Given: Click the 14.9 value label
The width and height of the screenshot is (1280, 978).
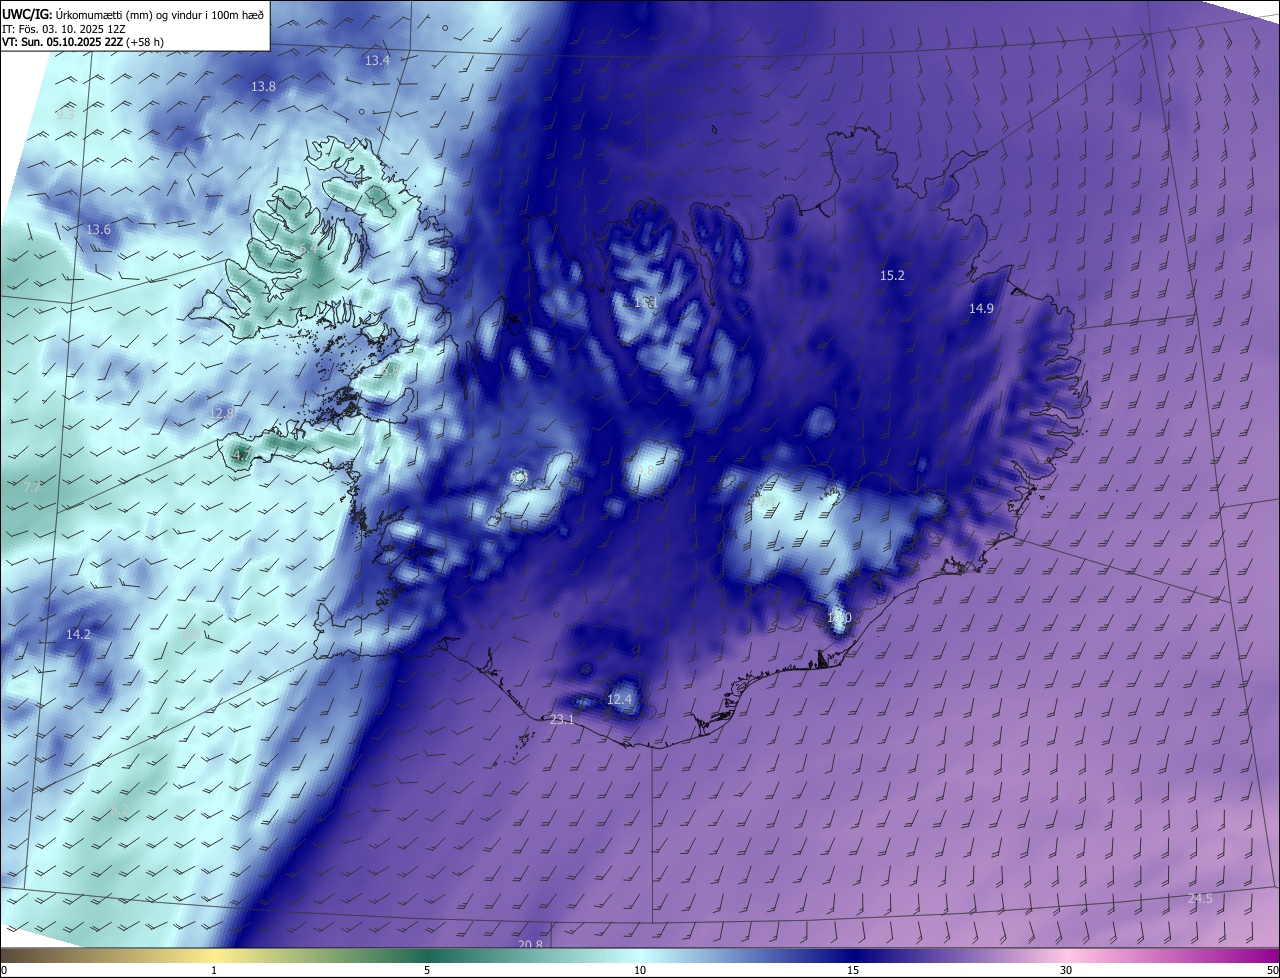Looking at the screenshot, I should pyautogui.click(x=981, y=309).
